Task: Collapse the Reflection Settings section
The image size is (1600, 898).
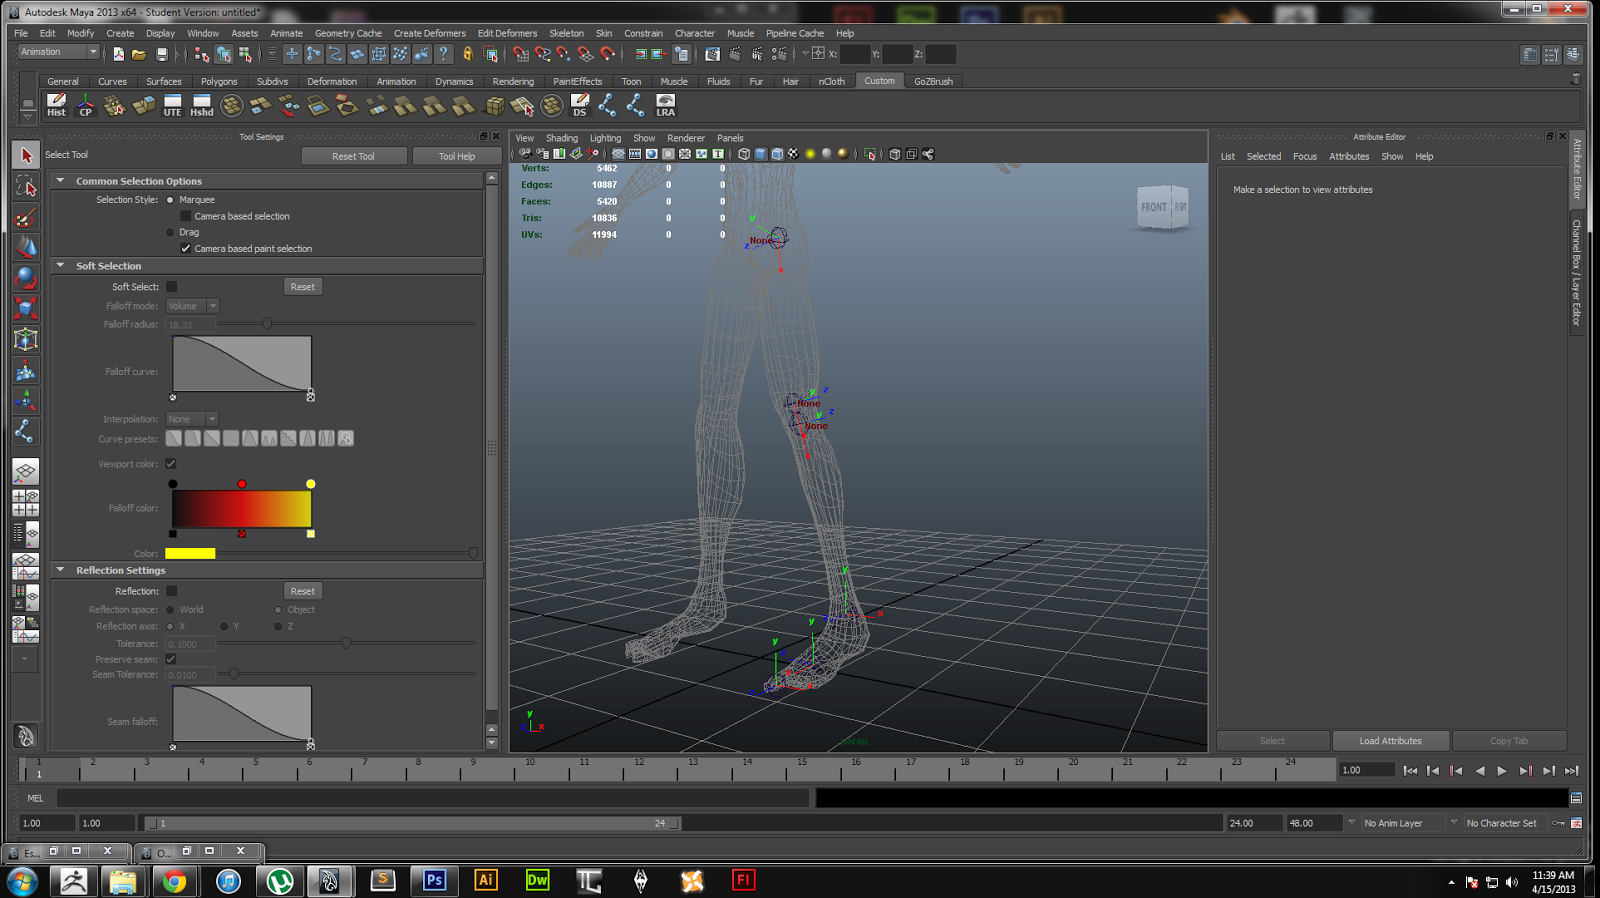Action: tap(60, 570)
